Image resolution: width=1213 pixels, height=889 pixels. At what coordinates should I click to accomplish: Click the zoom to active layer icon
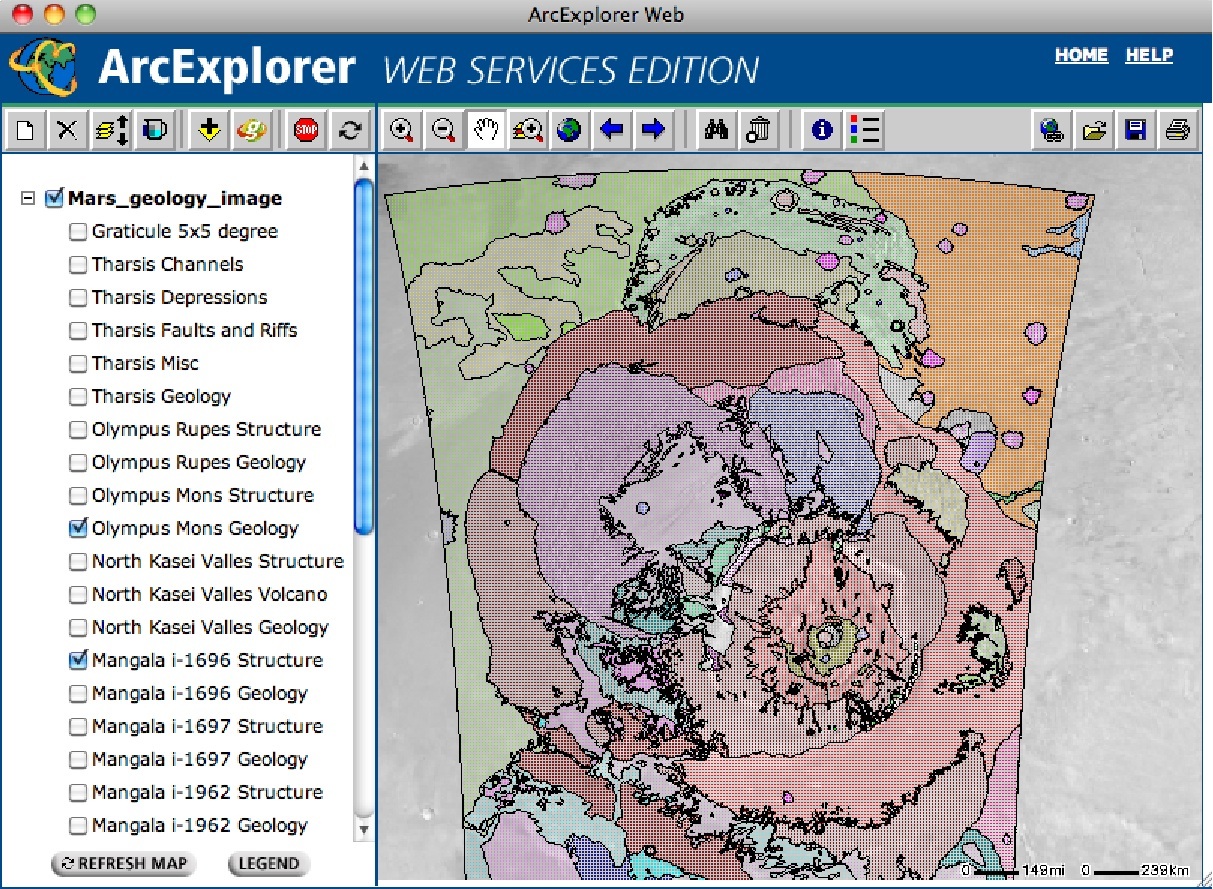pos(527,130)
